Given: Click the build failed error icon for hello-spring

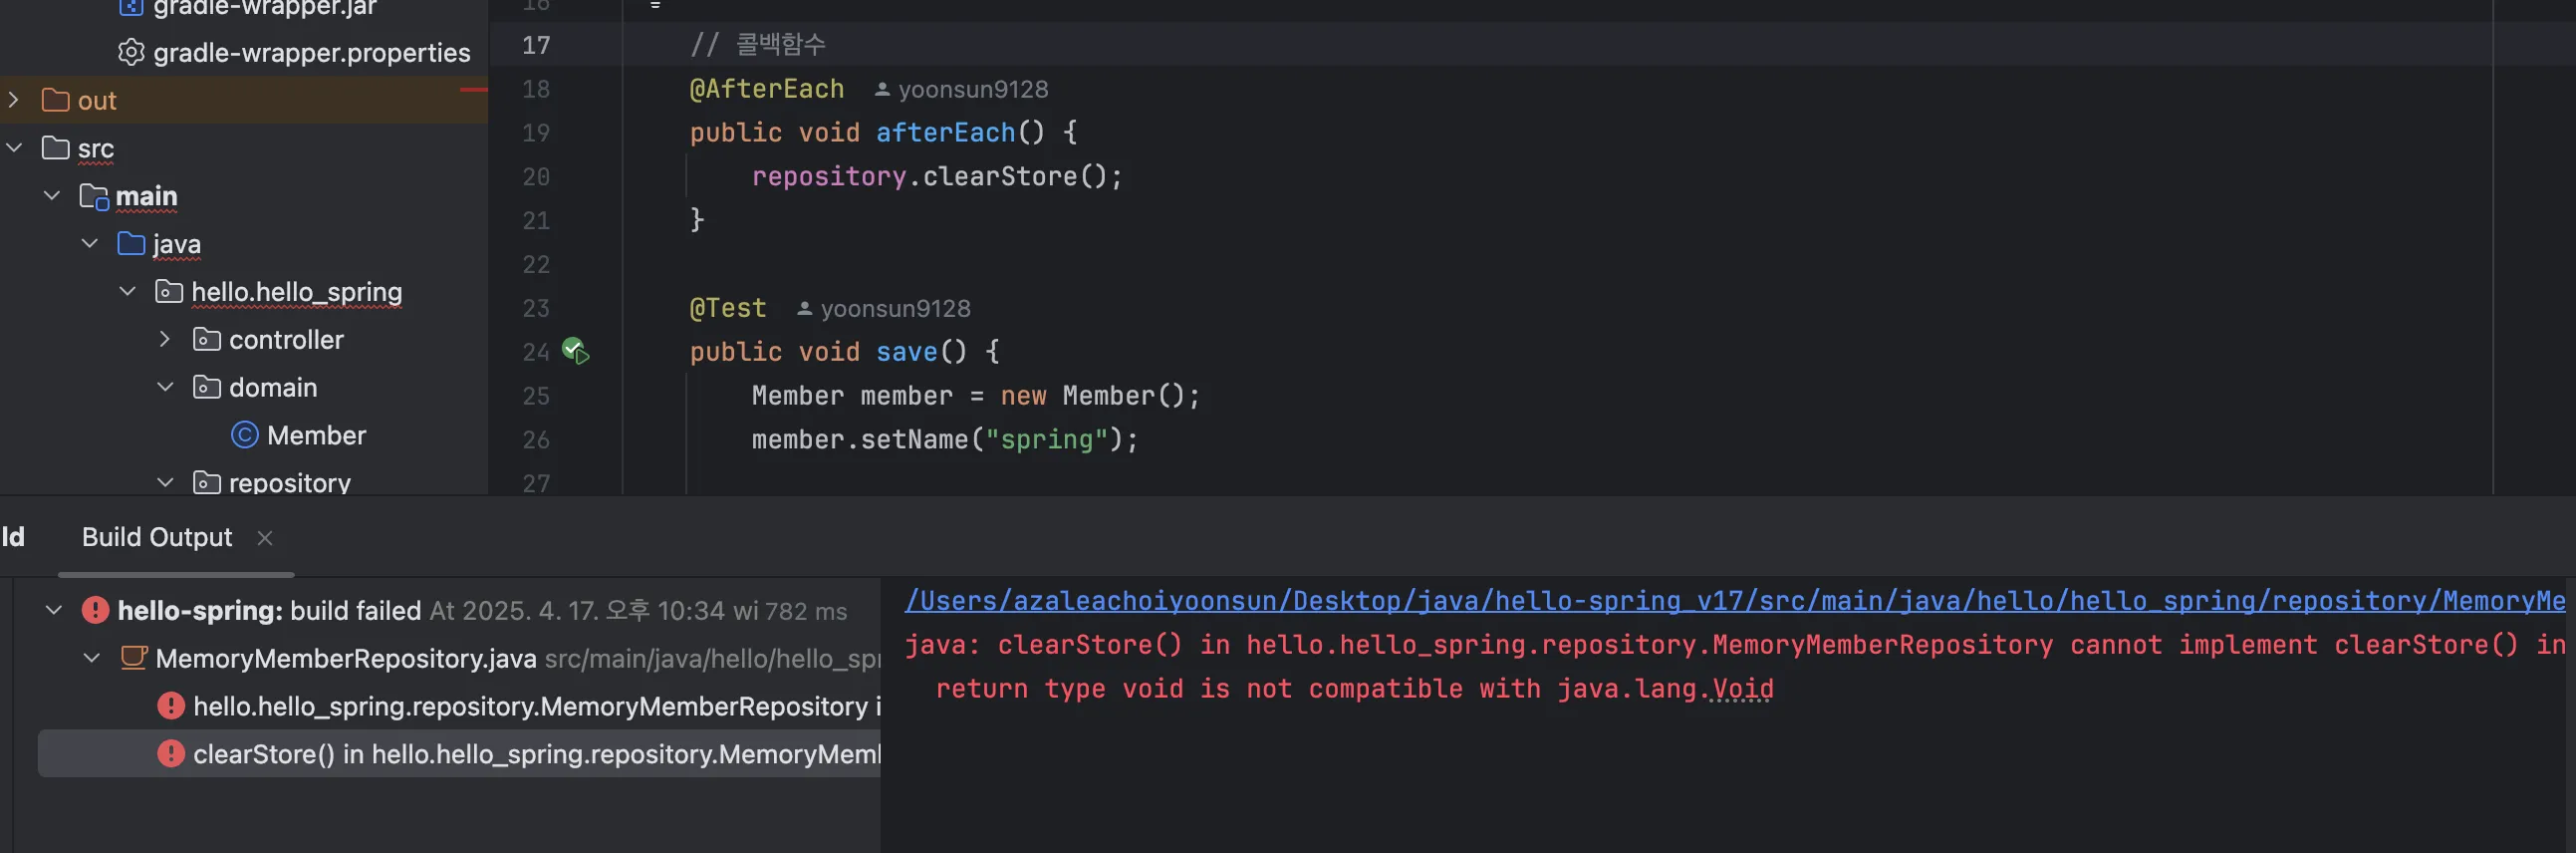Looking at the screenshot, I should pyautogui.click(x=95, y=610).
